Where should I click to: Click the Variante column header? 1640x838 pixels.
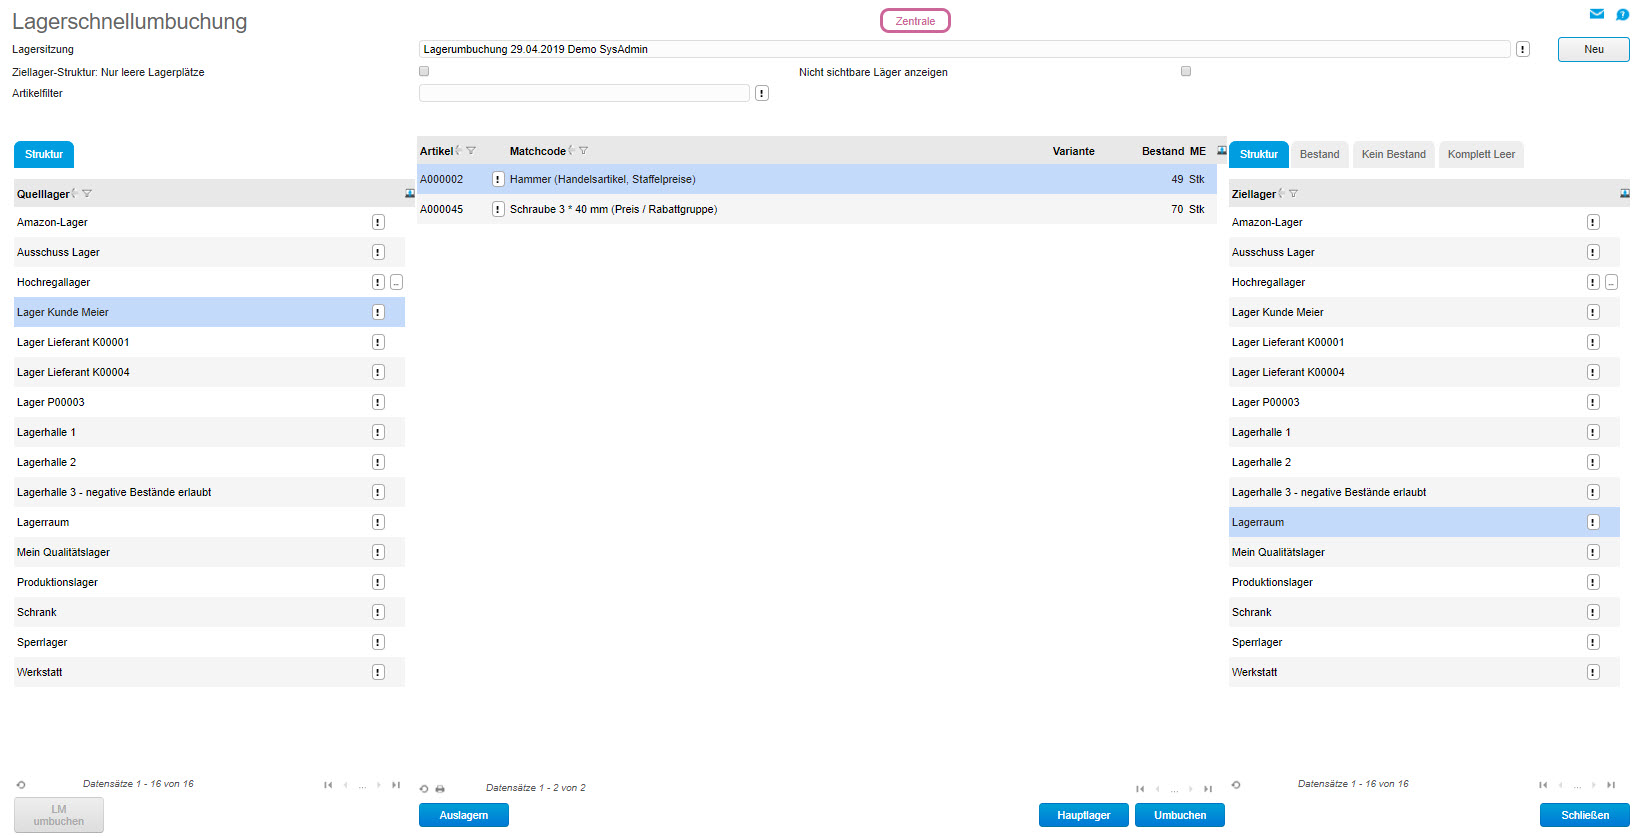(x=1073, y=151)
